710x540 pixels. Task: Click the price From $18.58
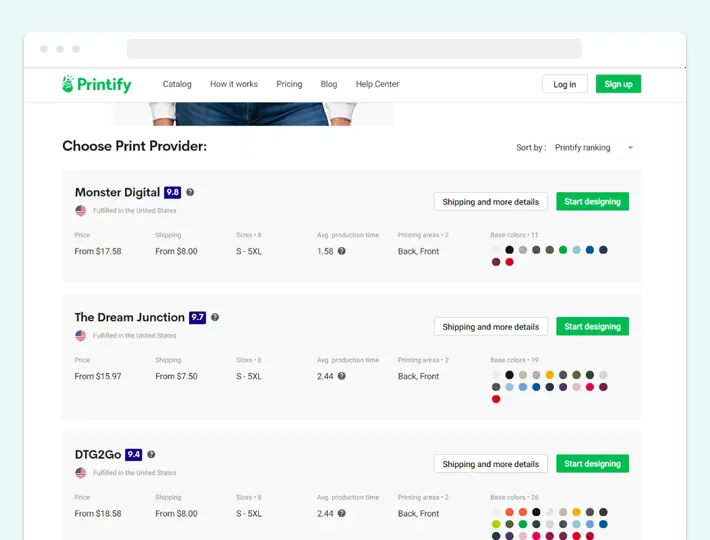coord(98,513)
